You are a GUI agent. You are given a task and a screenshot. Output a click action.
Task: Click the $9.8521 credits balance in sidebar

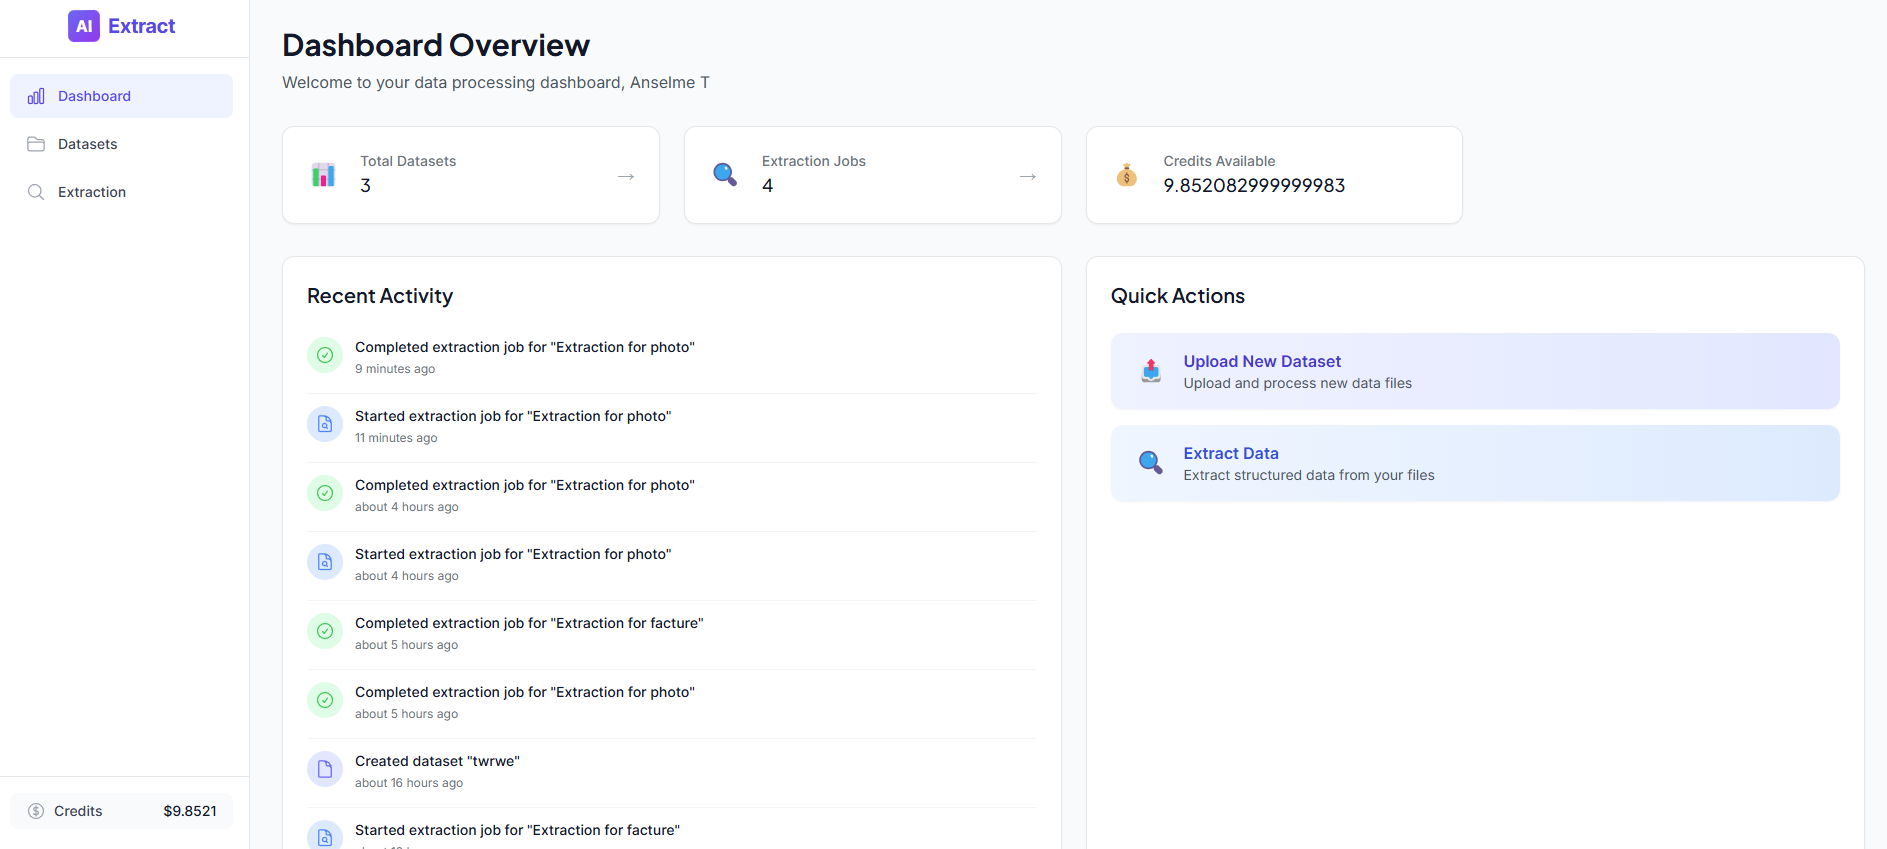[190, 811]
